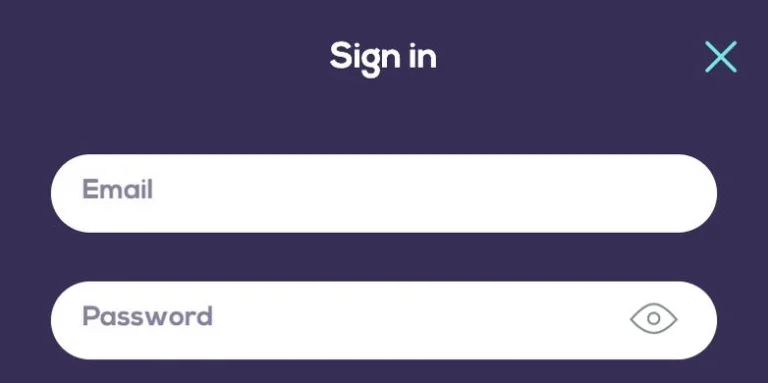Unmask password via the eye symbol
This screenshot has width=768, height=383.
653,318
